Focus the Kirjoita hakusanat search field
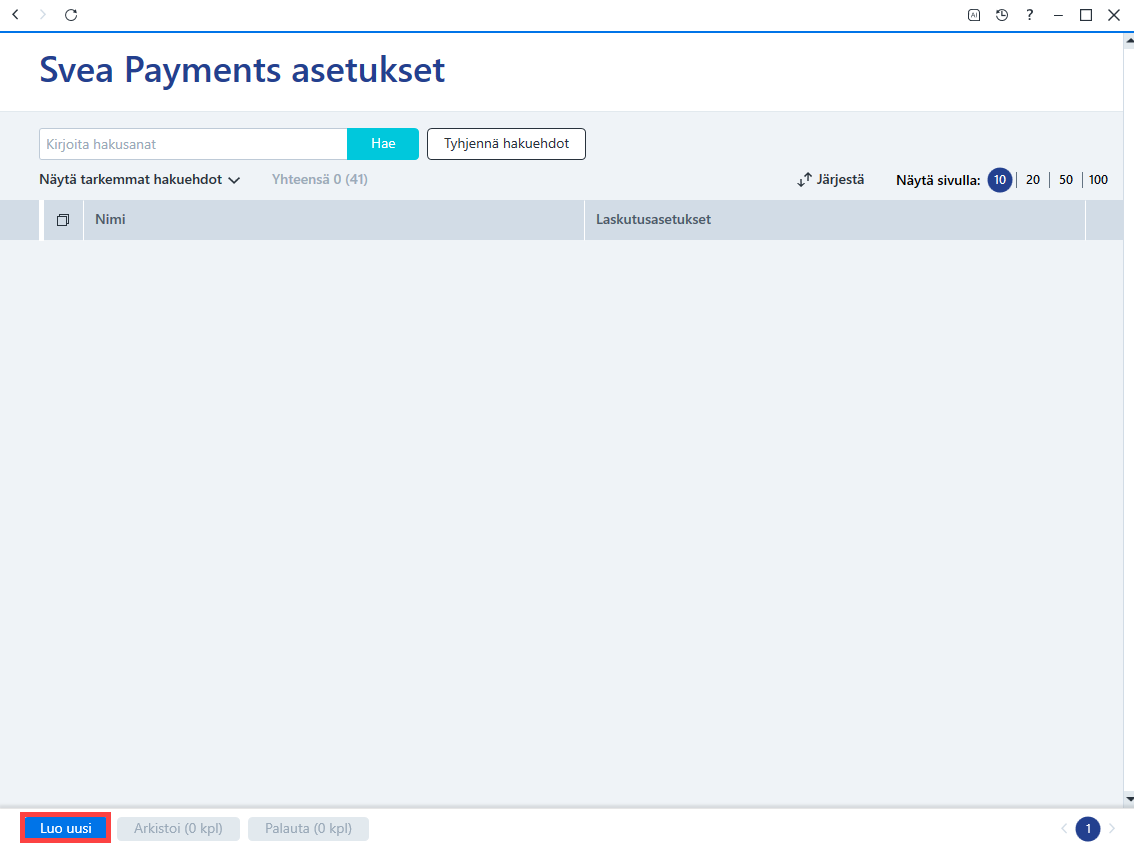The image size is (1134, 848). 193,144
